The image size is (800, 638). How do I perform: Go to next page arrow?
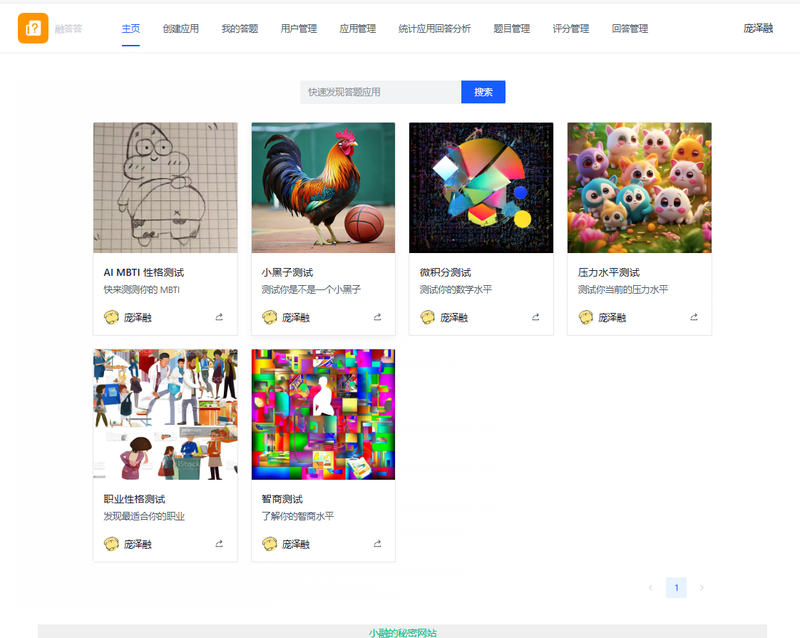pos(702,587)
